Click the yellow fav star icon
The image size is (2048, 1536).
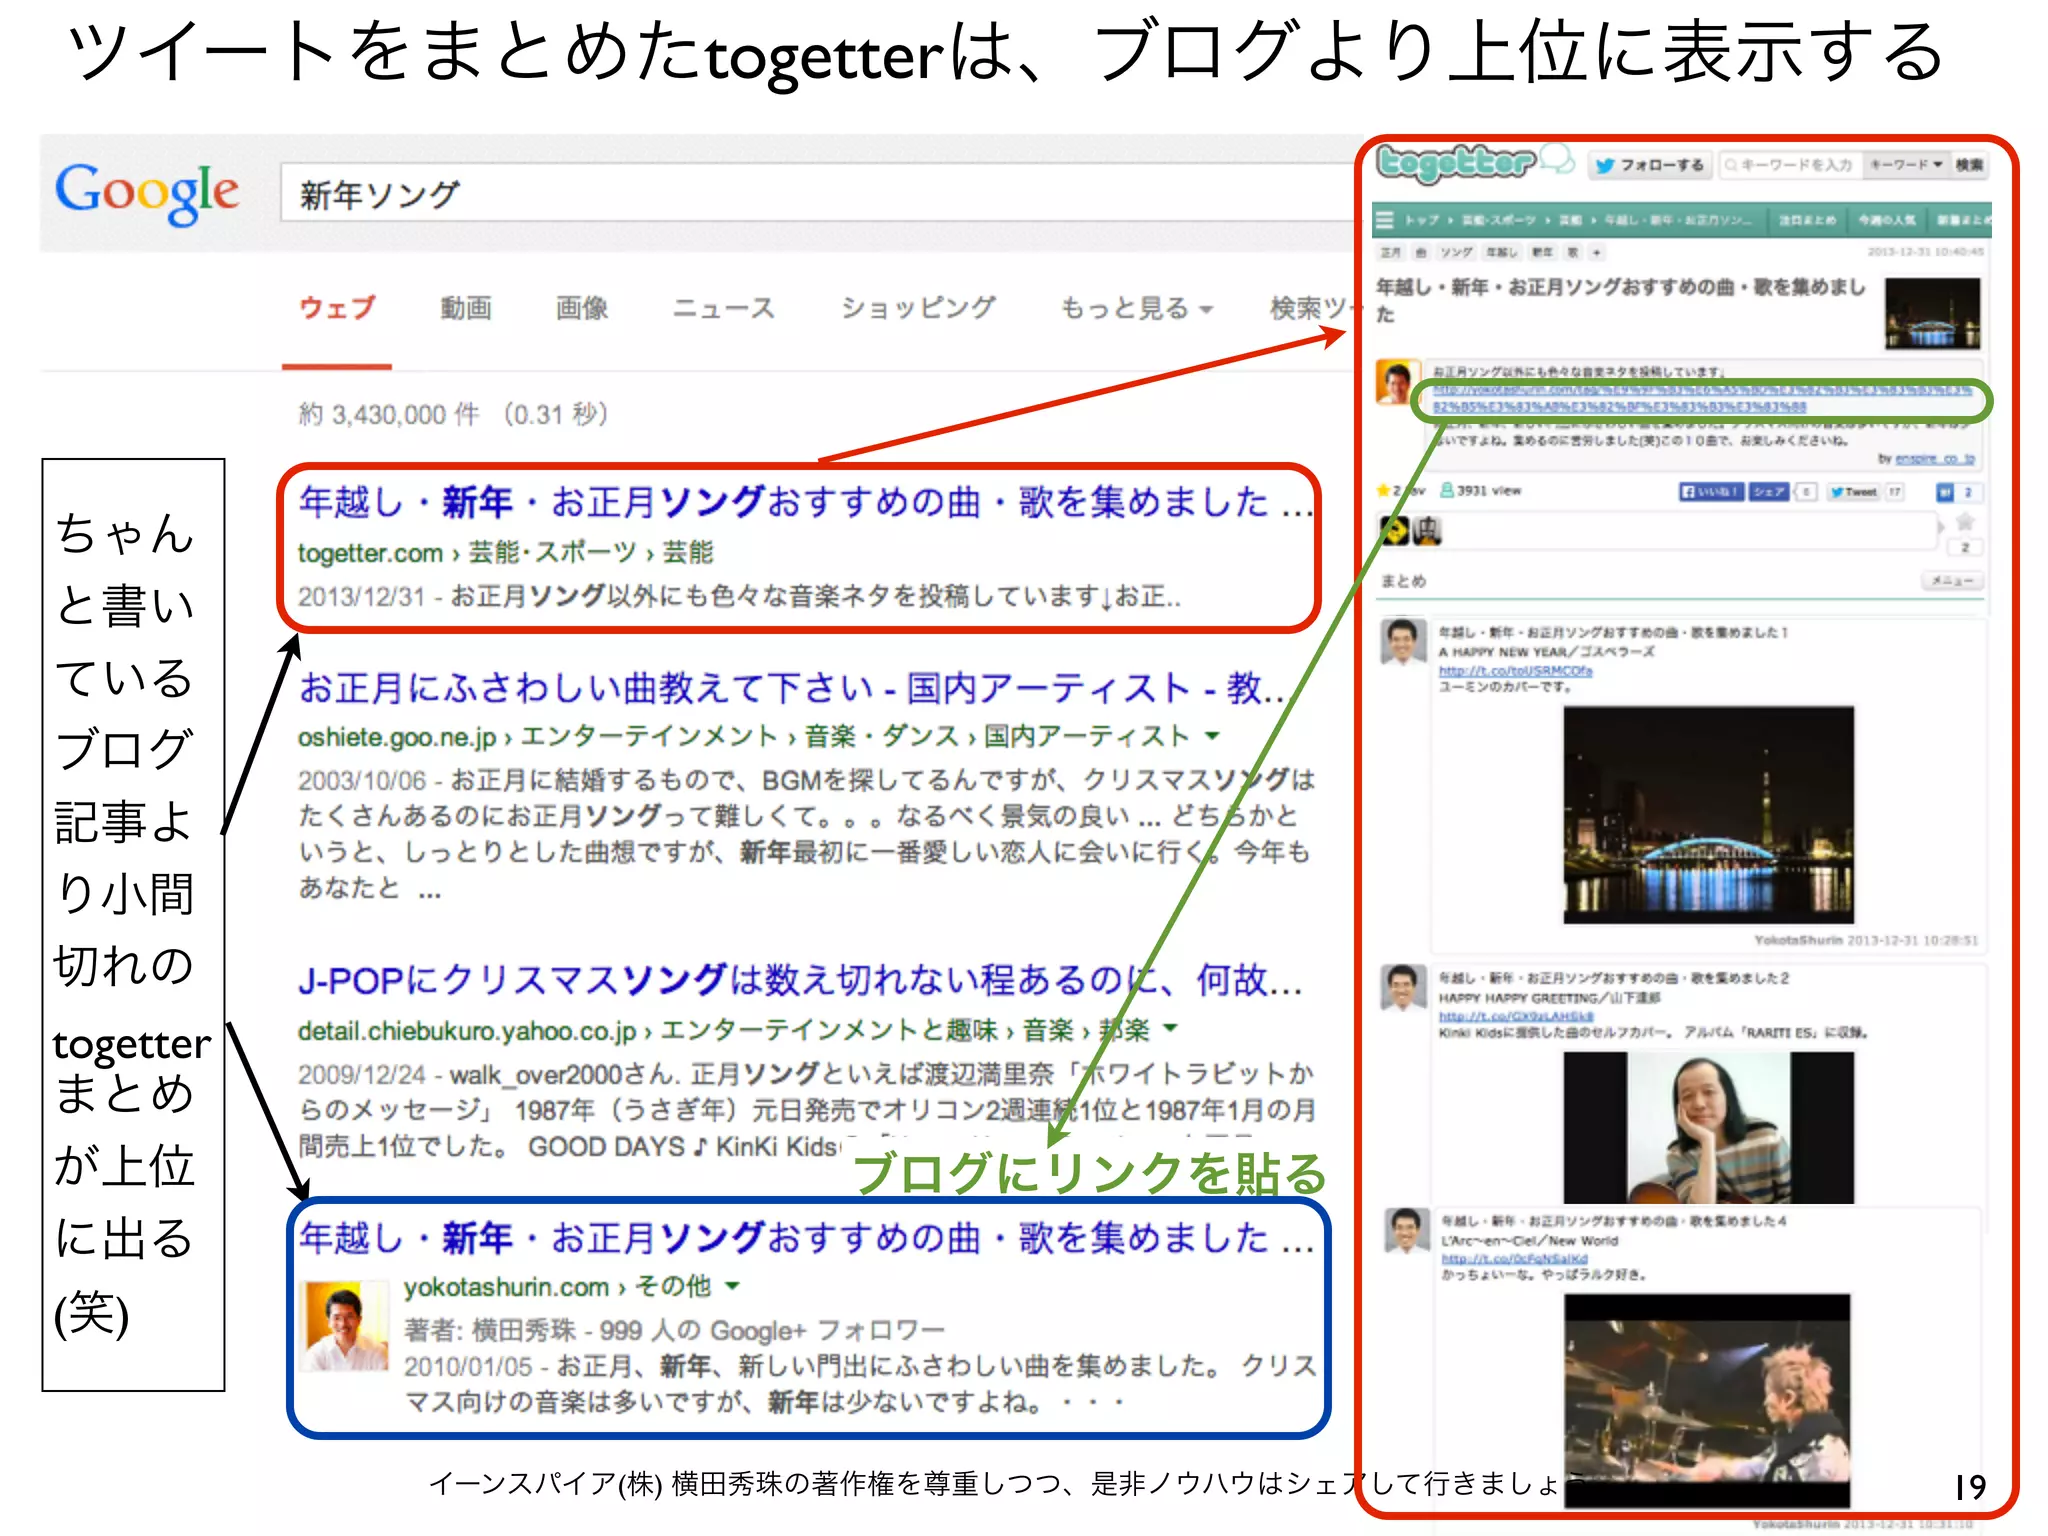[1383, 491]
